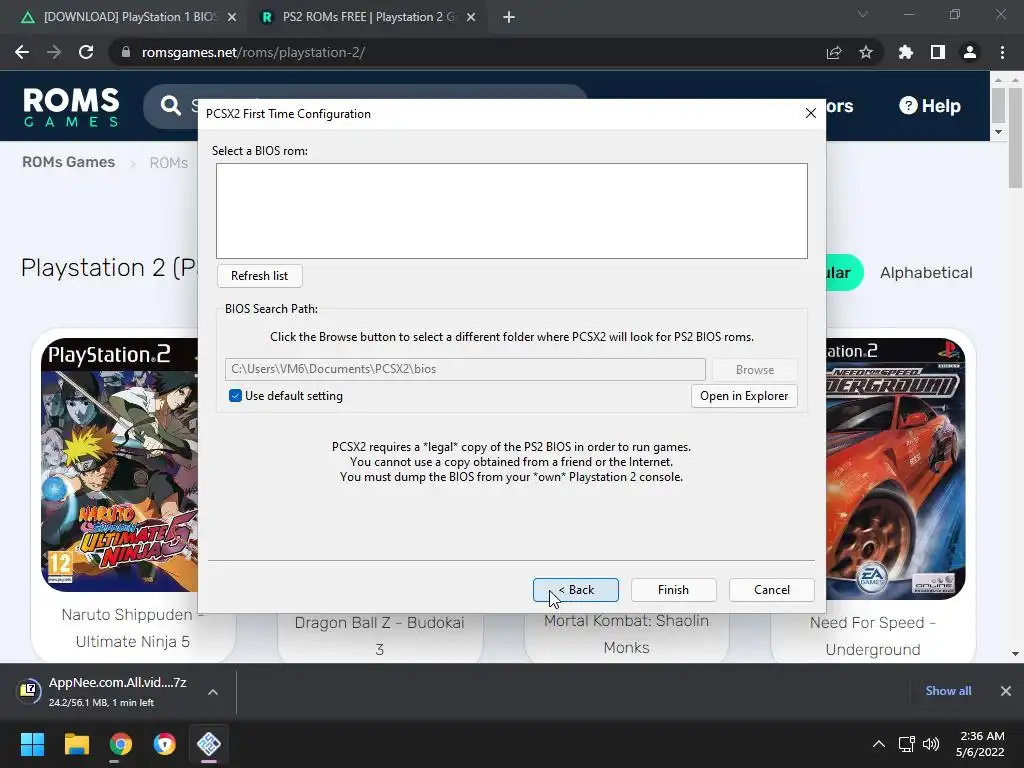Click the Browse button for BIOS folder
The image size is (1024, 768).
(754, 370)
